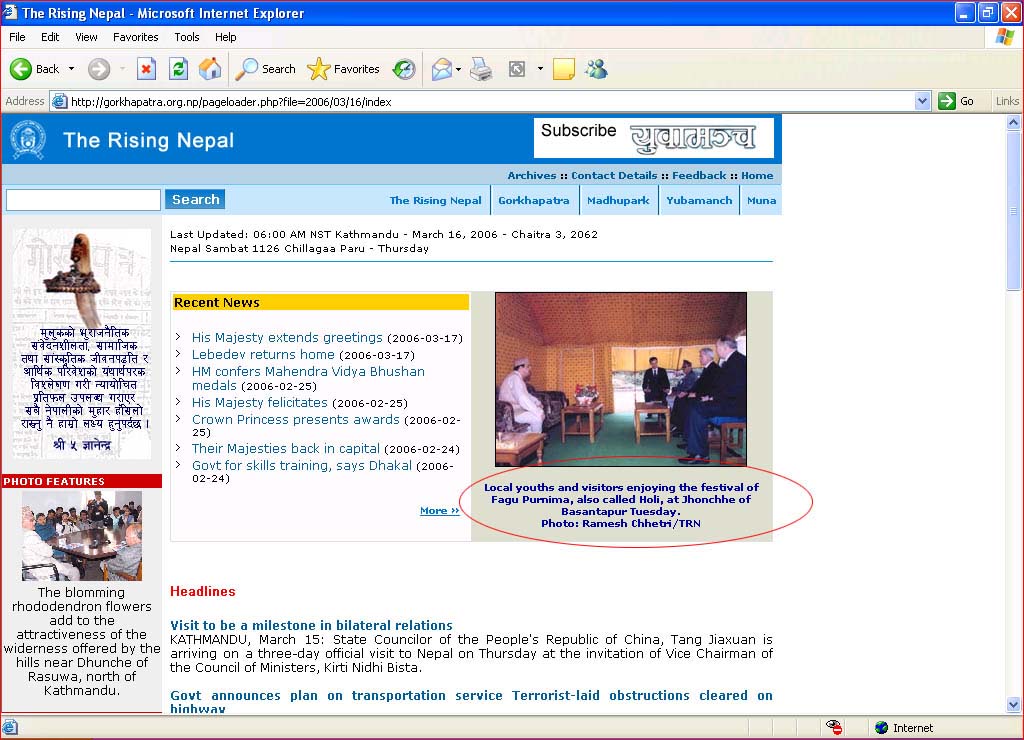Click the browser Back button

(35, 69)
